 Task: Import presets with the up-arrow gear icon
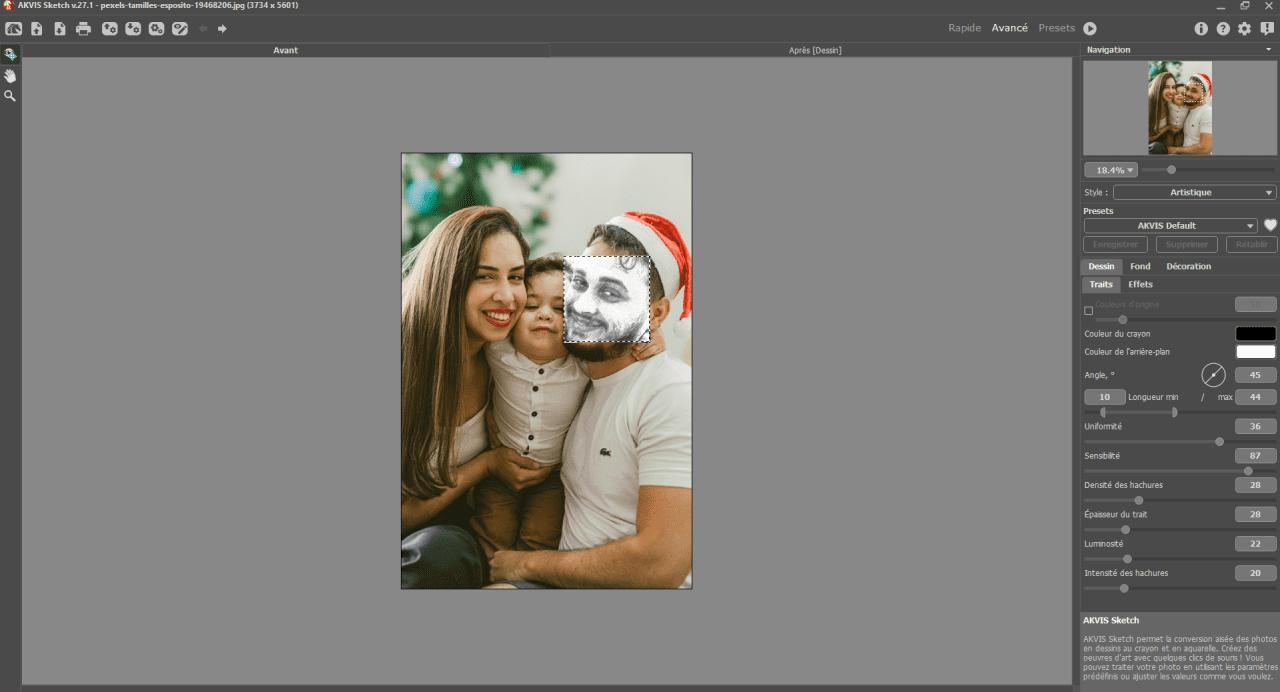109,29
